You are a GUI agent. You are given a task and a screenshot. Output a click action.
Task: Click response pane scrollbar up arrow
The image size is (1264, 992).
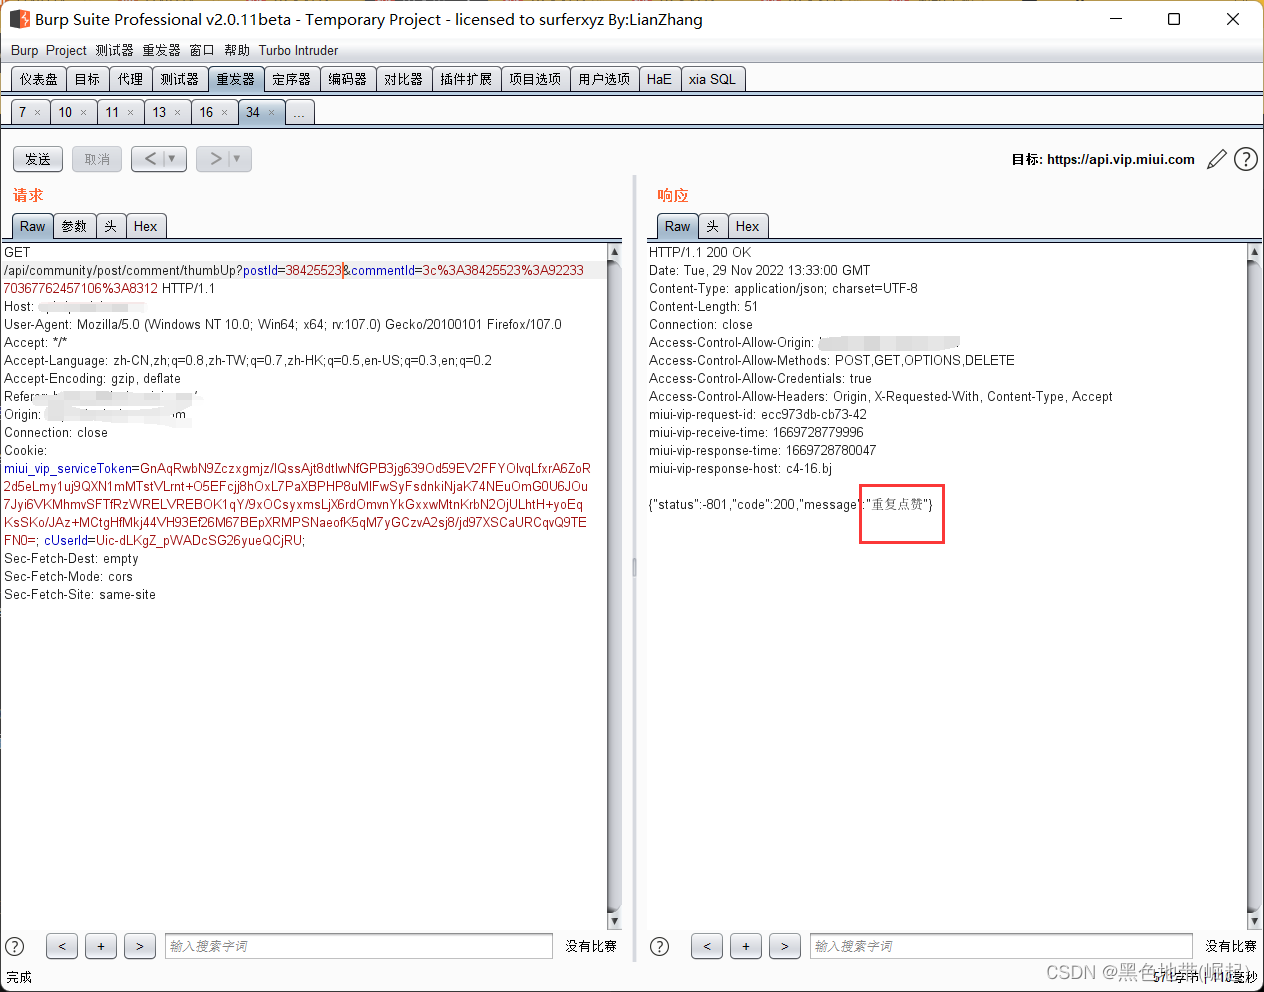(x=1254, y=252)
